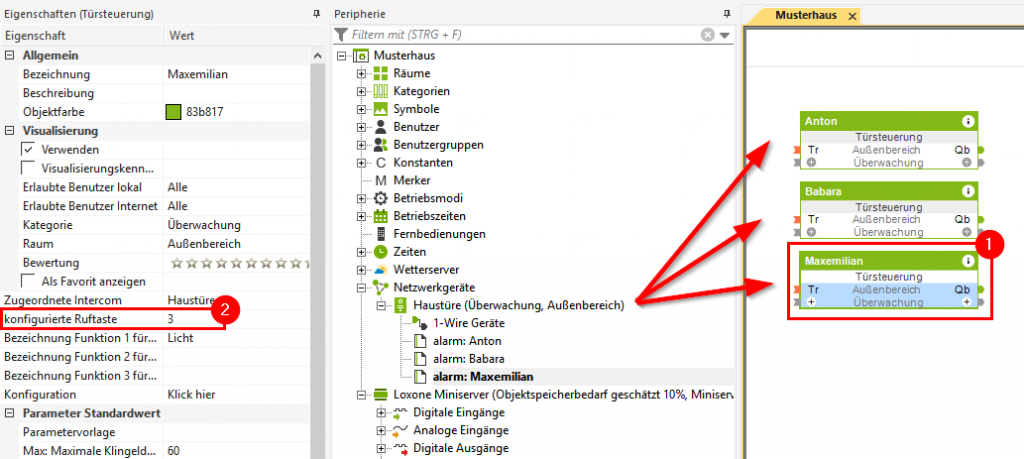Viewport: 1024px width, 459px height.
Task: Pin the Peripherie panel
Action: pos(727,14)
